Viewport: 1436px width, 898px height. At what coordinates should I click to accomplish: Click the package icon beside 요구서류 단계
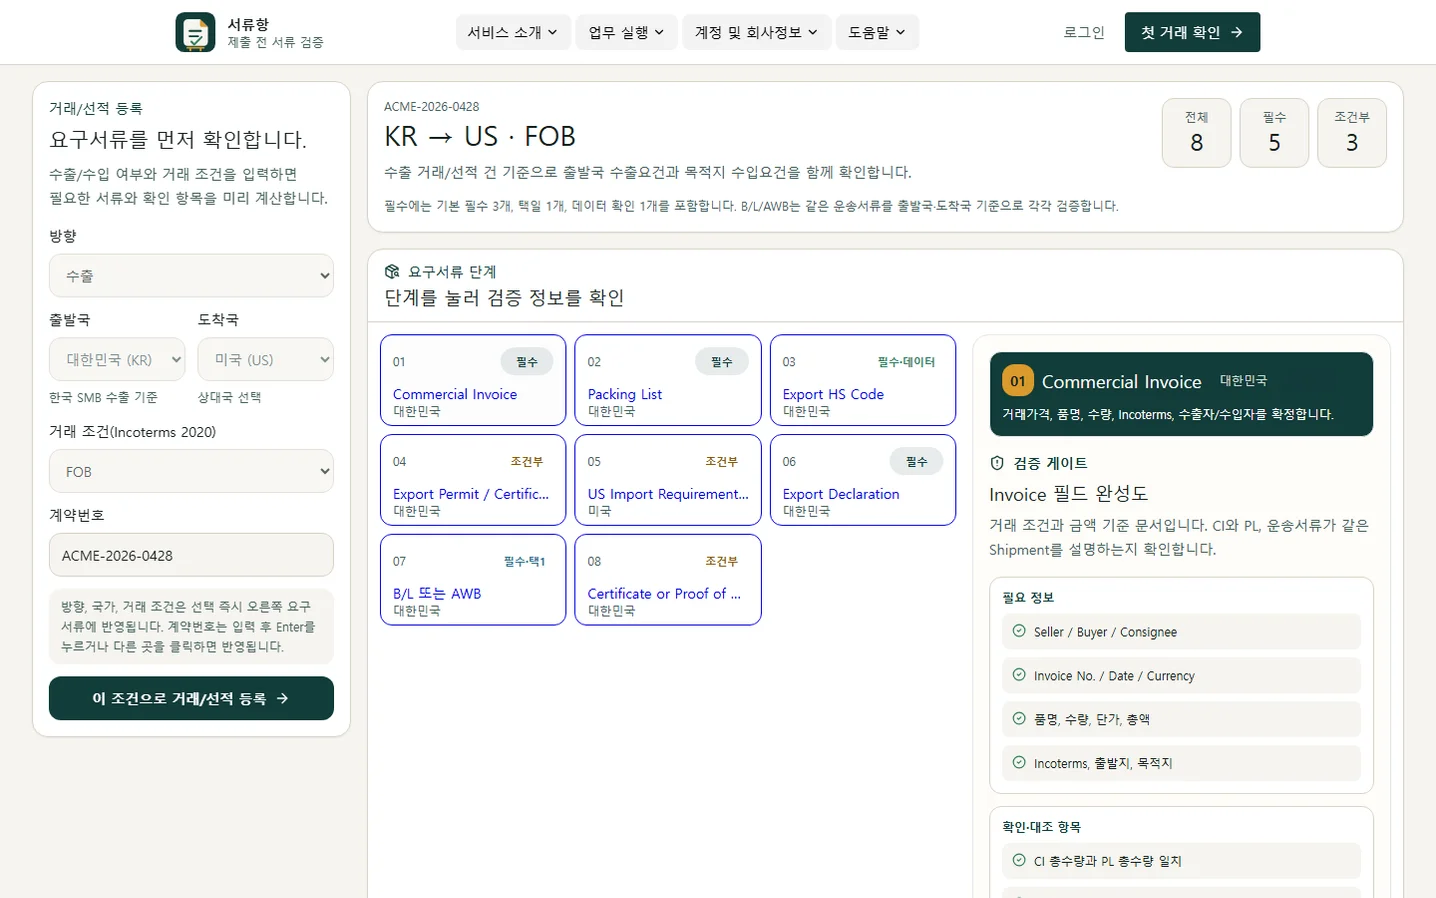392,271
